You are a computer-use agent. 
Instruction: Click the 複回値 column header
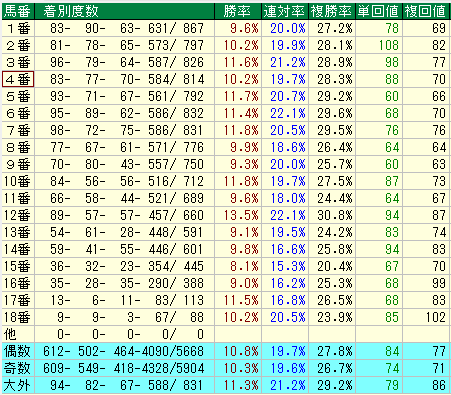tap(426, 11)
